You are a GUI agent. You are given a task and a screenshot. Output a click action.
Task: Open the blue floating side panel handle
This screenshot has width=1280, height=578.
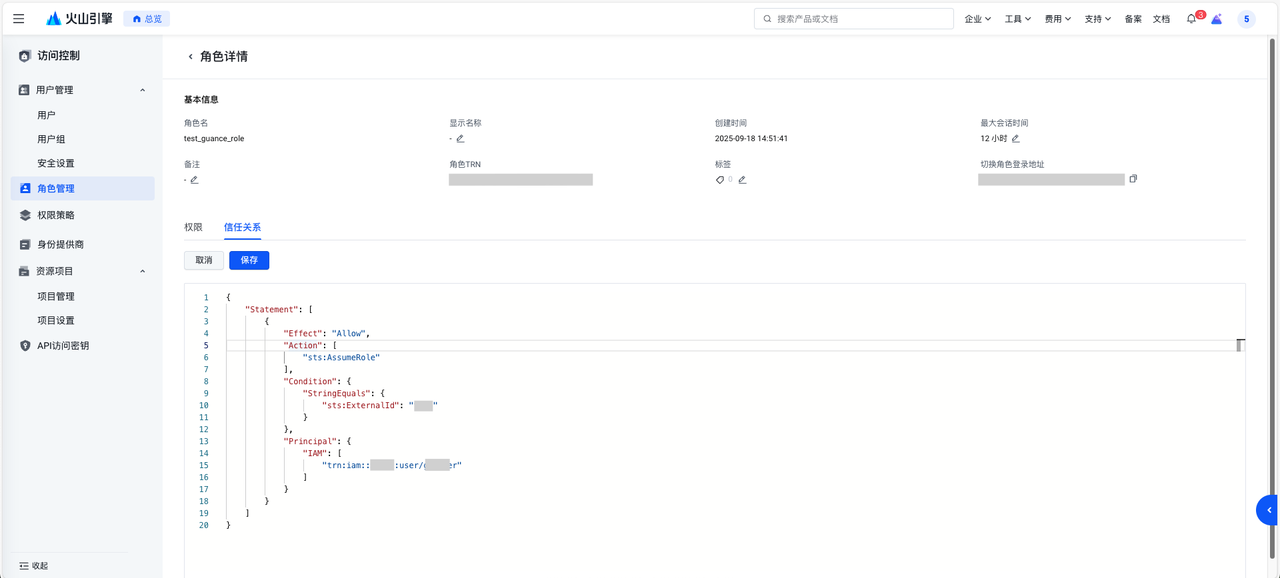click(1268, 510)
